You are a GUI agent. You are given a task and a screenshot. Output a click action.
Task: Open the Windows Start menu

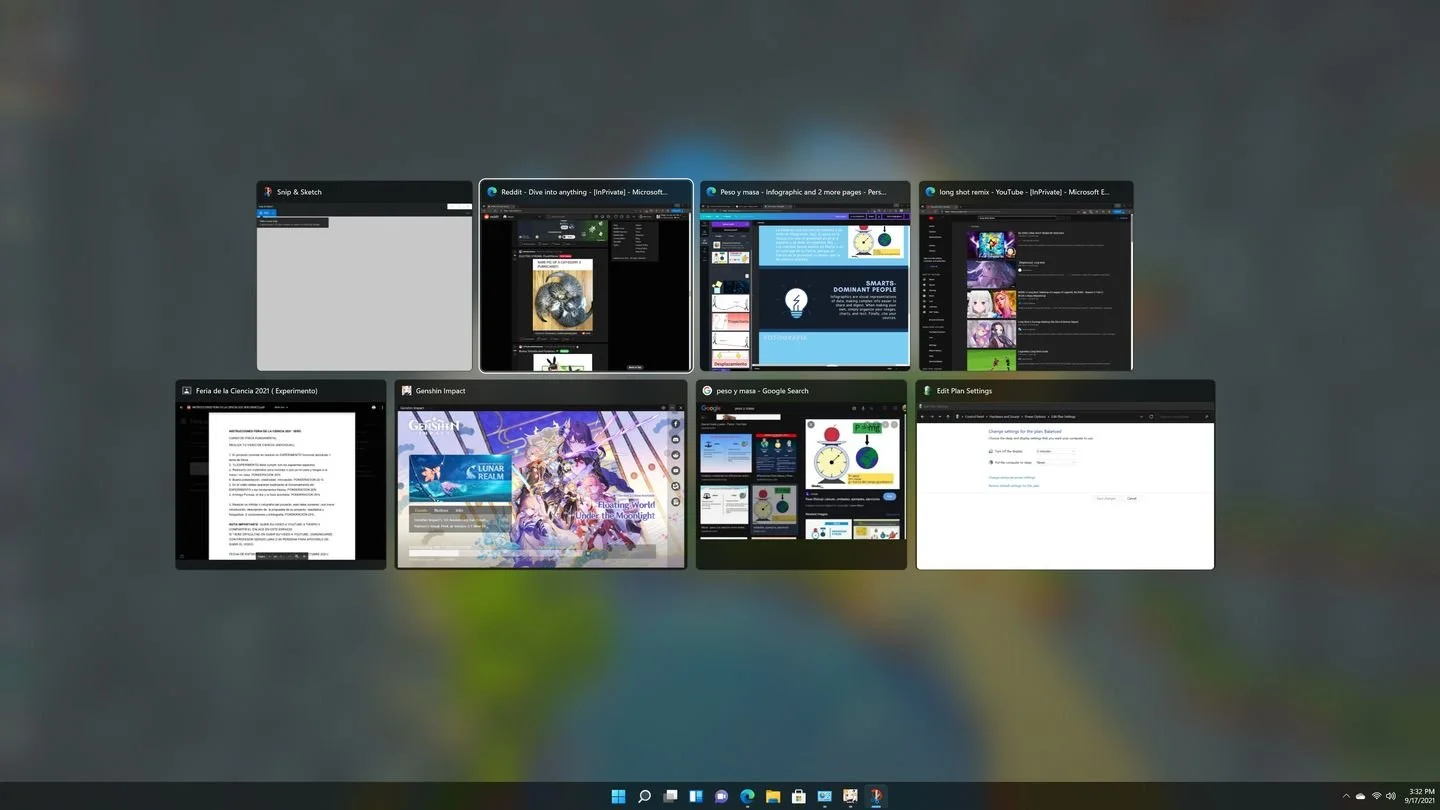(618, 796)
